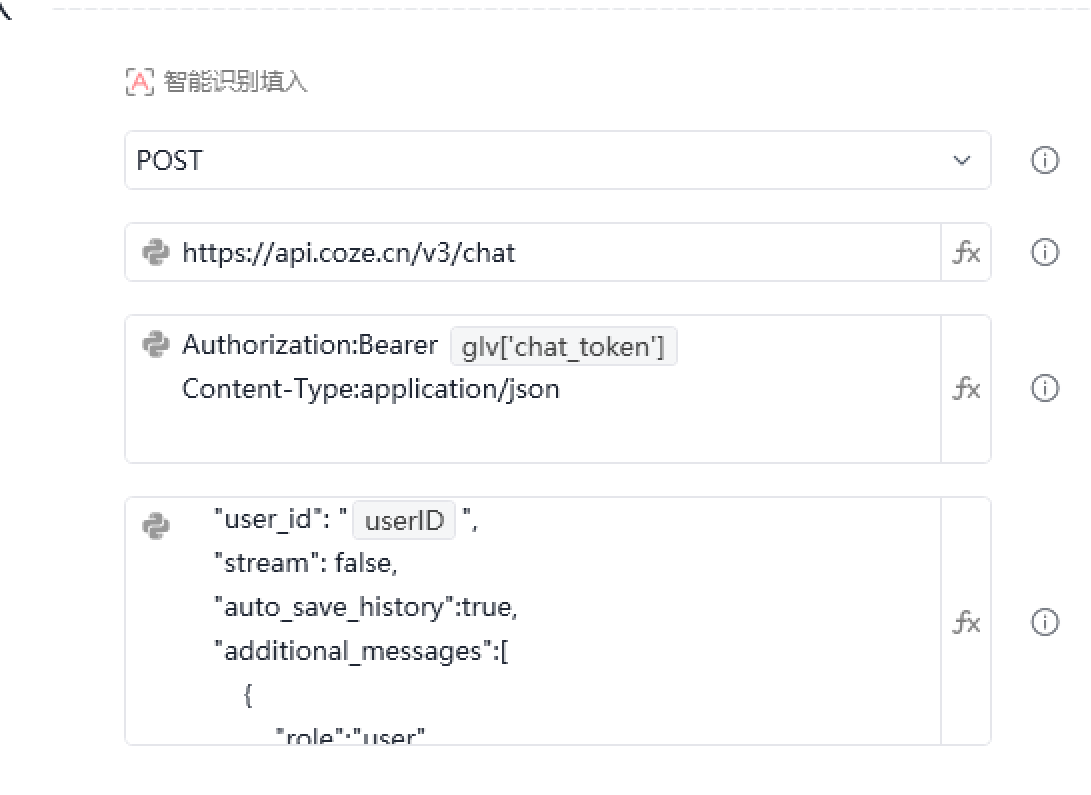Open the fx expression editor for the request body

(966, 623)
